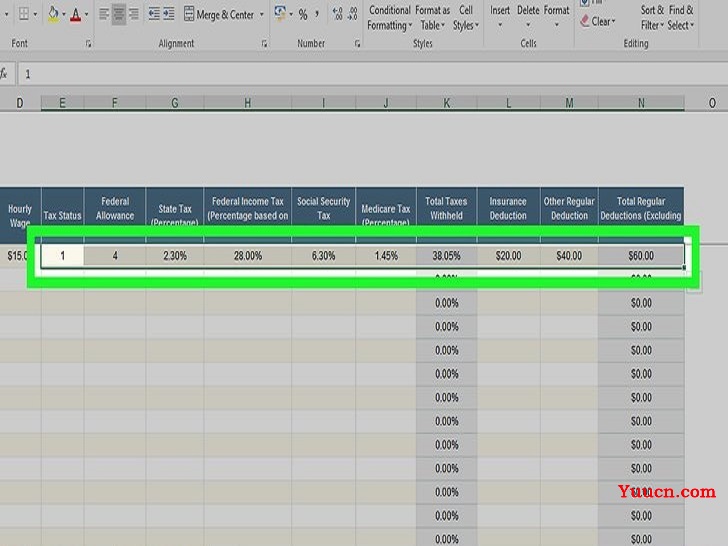728x546 pixels.
Task: Open the Insert cells dropdown
Action: coord(500,16)
